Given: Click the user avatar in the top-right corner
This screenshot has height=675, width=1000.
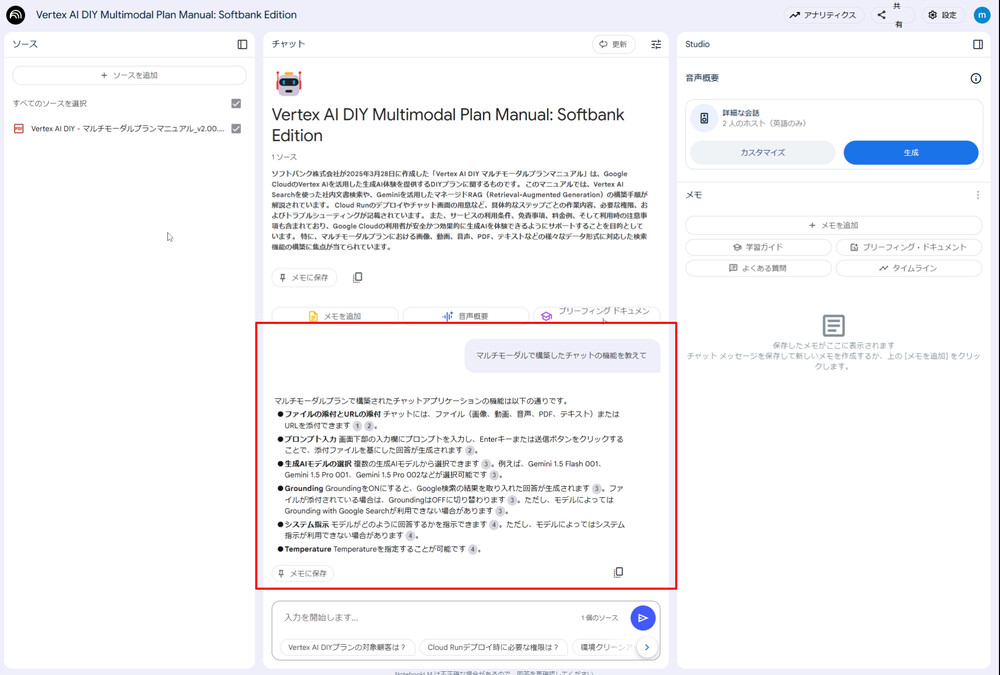Looking at the screenshot, I should pos(981,14).
